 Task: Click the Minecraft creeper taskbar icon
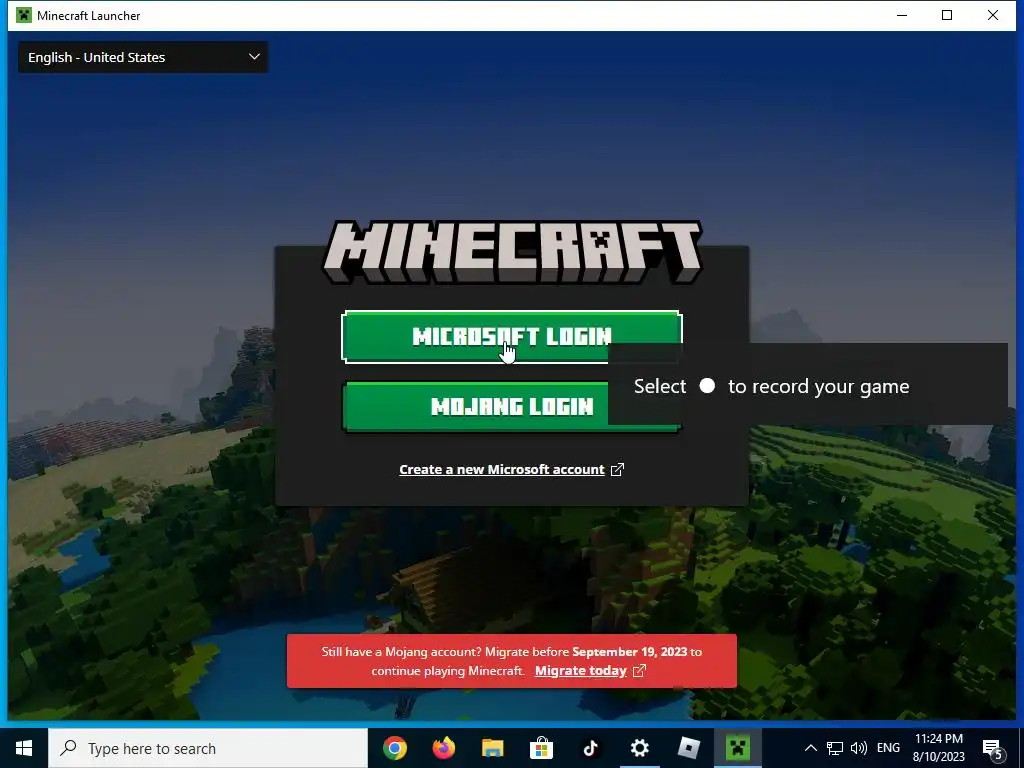point(737,748)
